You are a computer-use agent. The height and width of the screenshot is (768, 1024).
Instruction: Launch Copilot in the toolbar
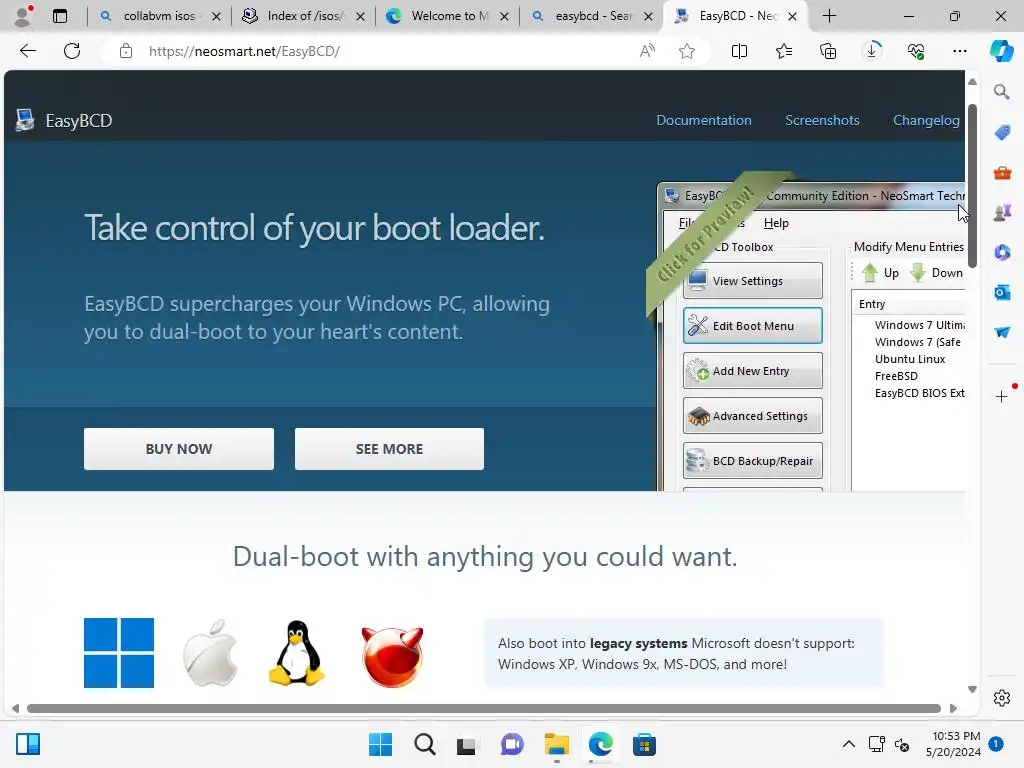[x=1001, y=51]
